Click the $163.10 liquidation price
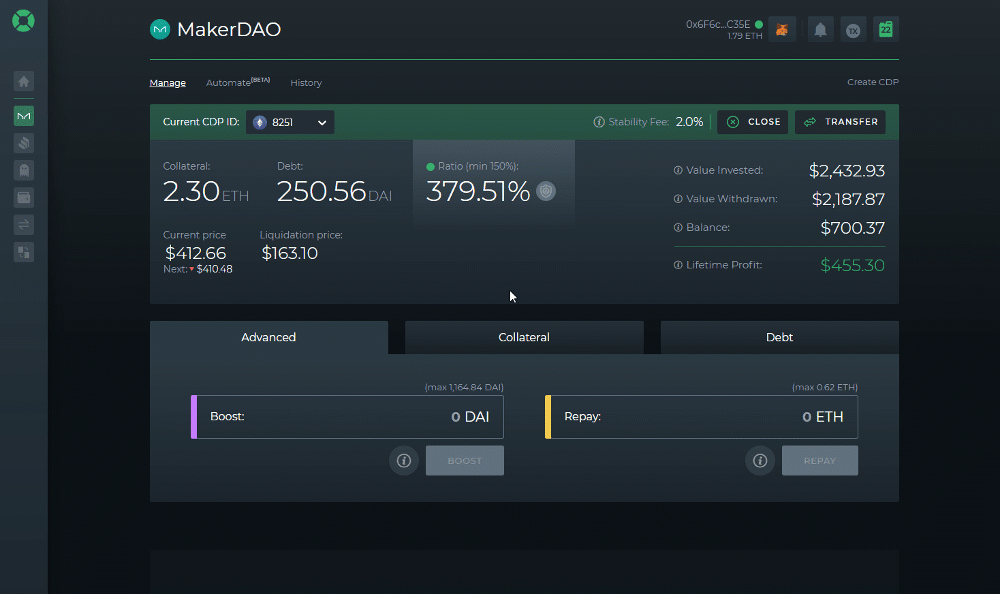1000x594 pixels. point(290,253)
